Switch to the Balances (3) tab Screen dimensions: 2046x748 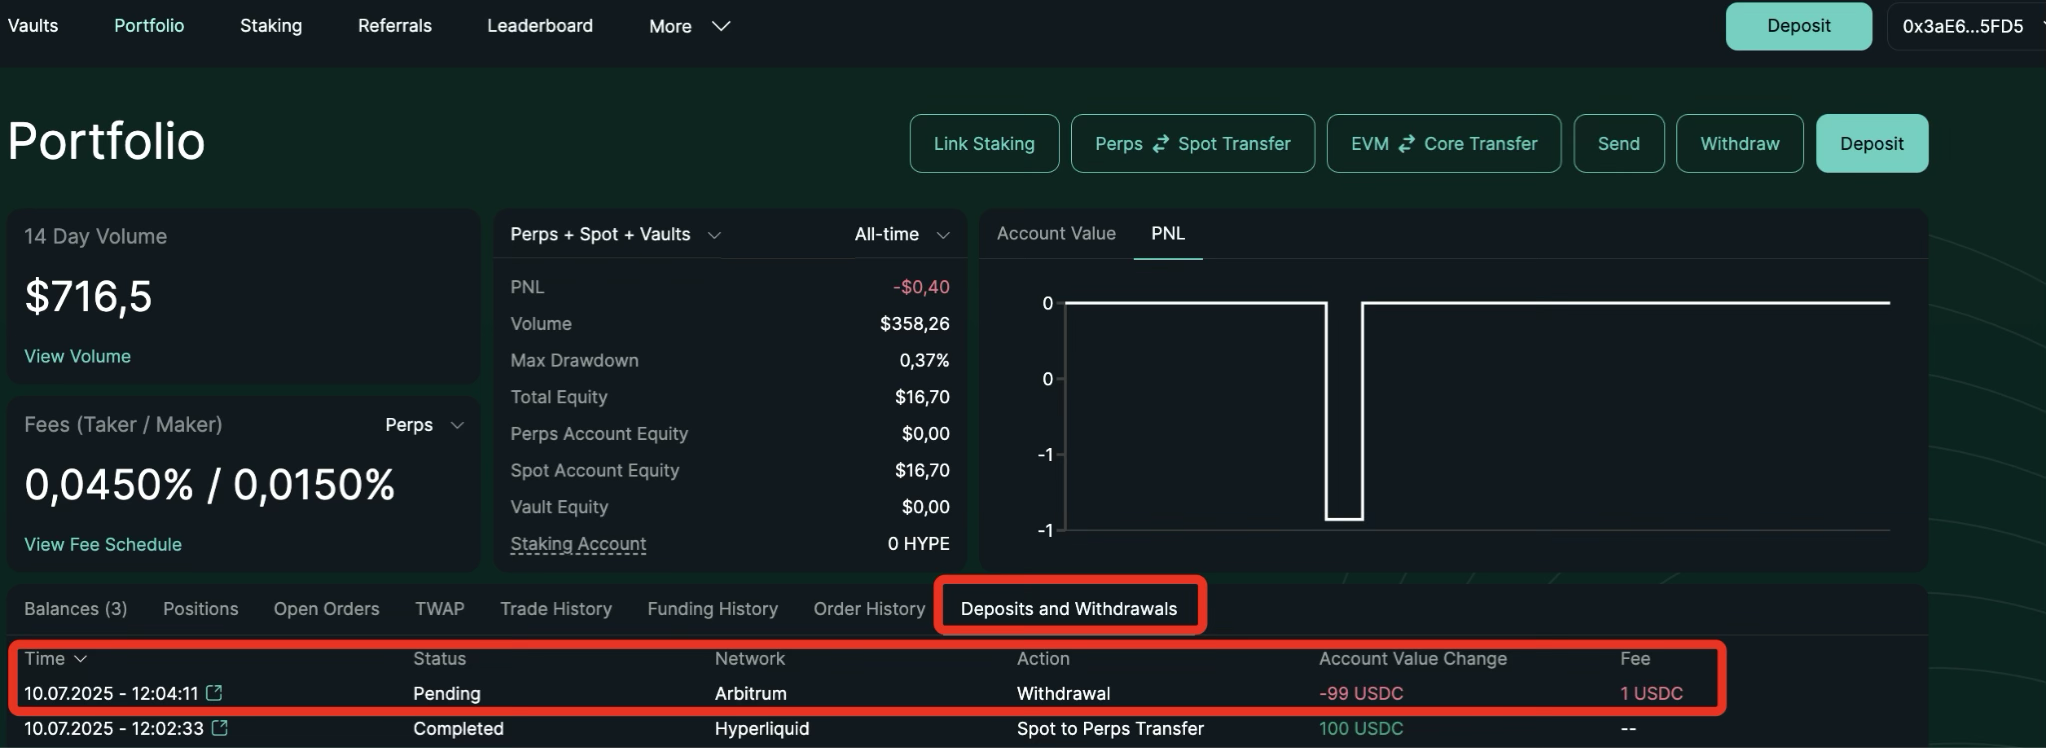(76, 609)
